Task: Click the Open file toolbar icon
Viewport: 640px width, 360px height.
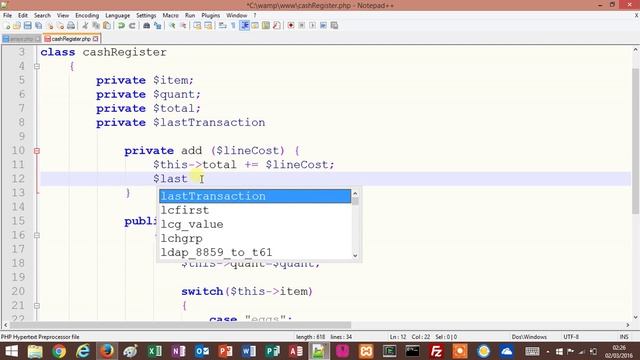Action: coord(17,25)
